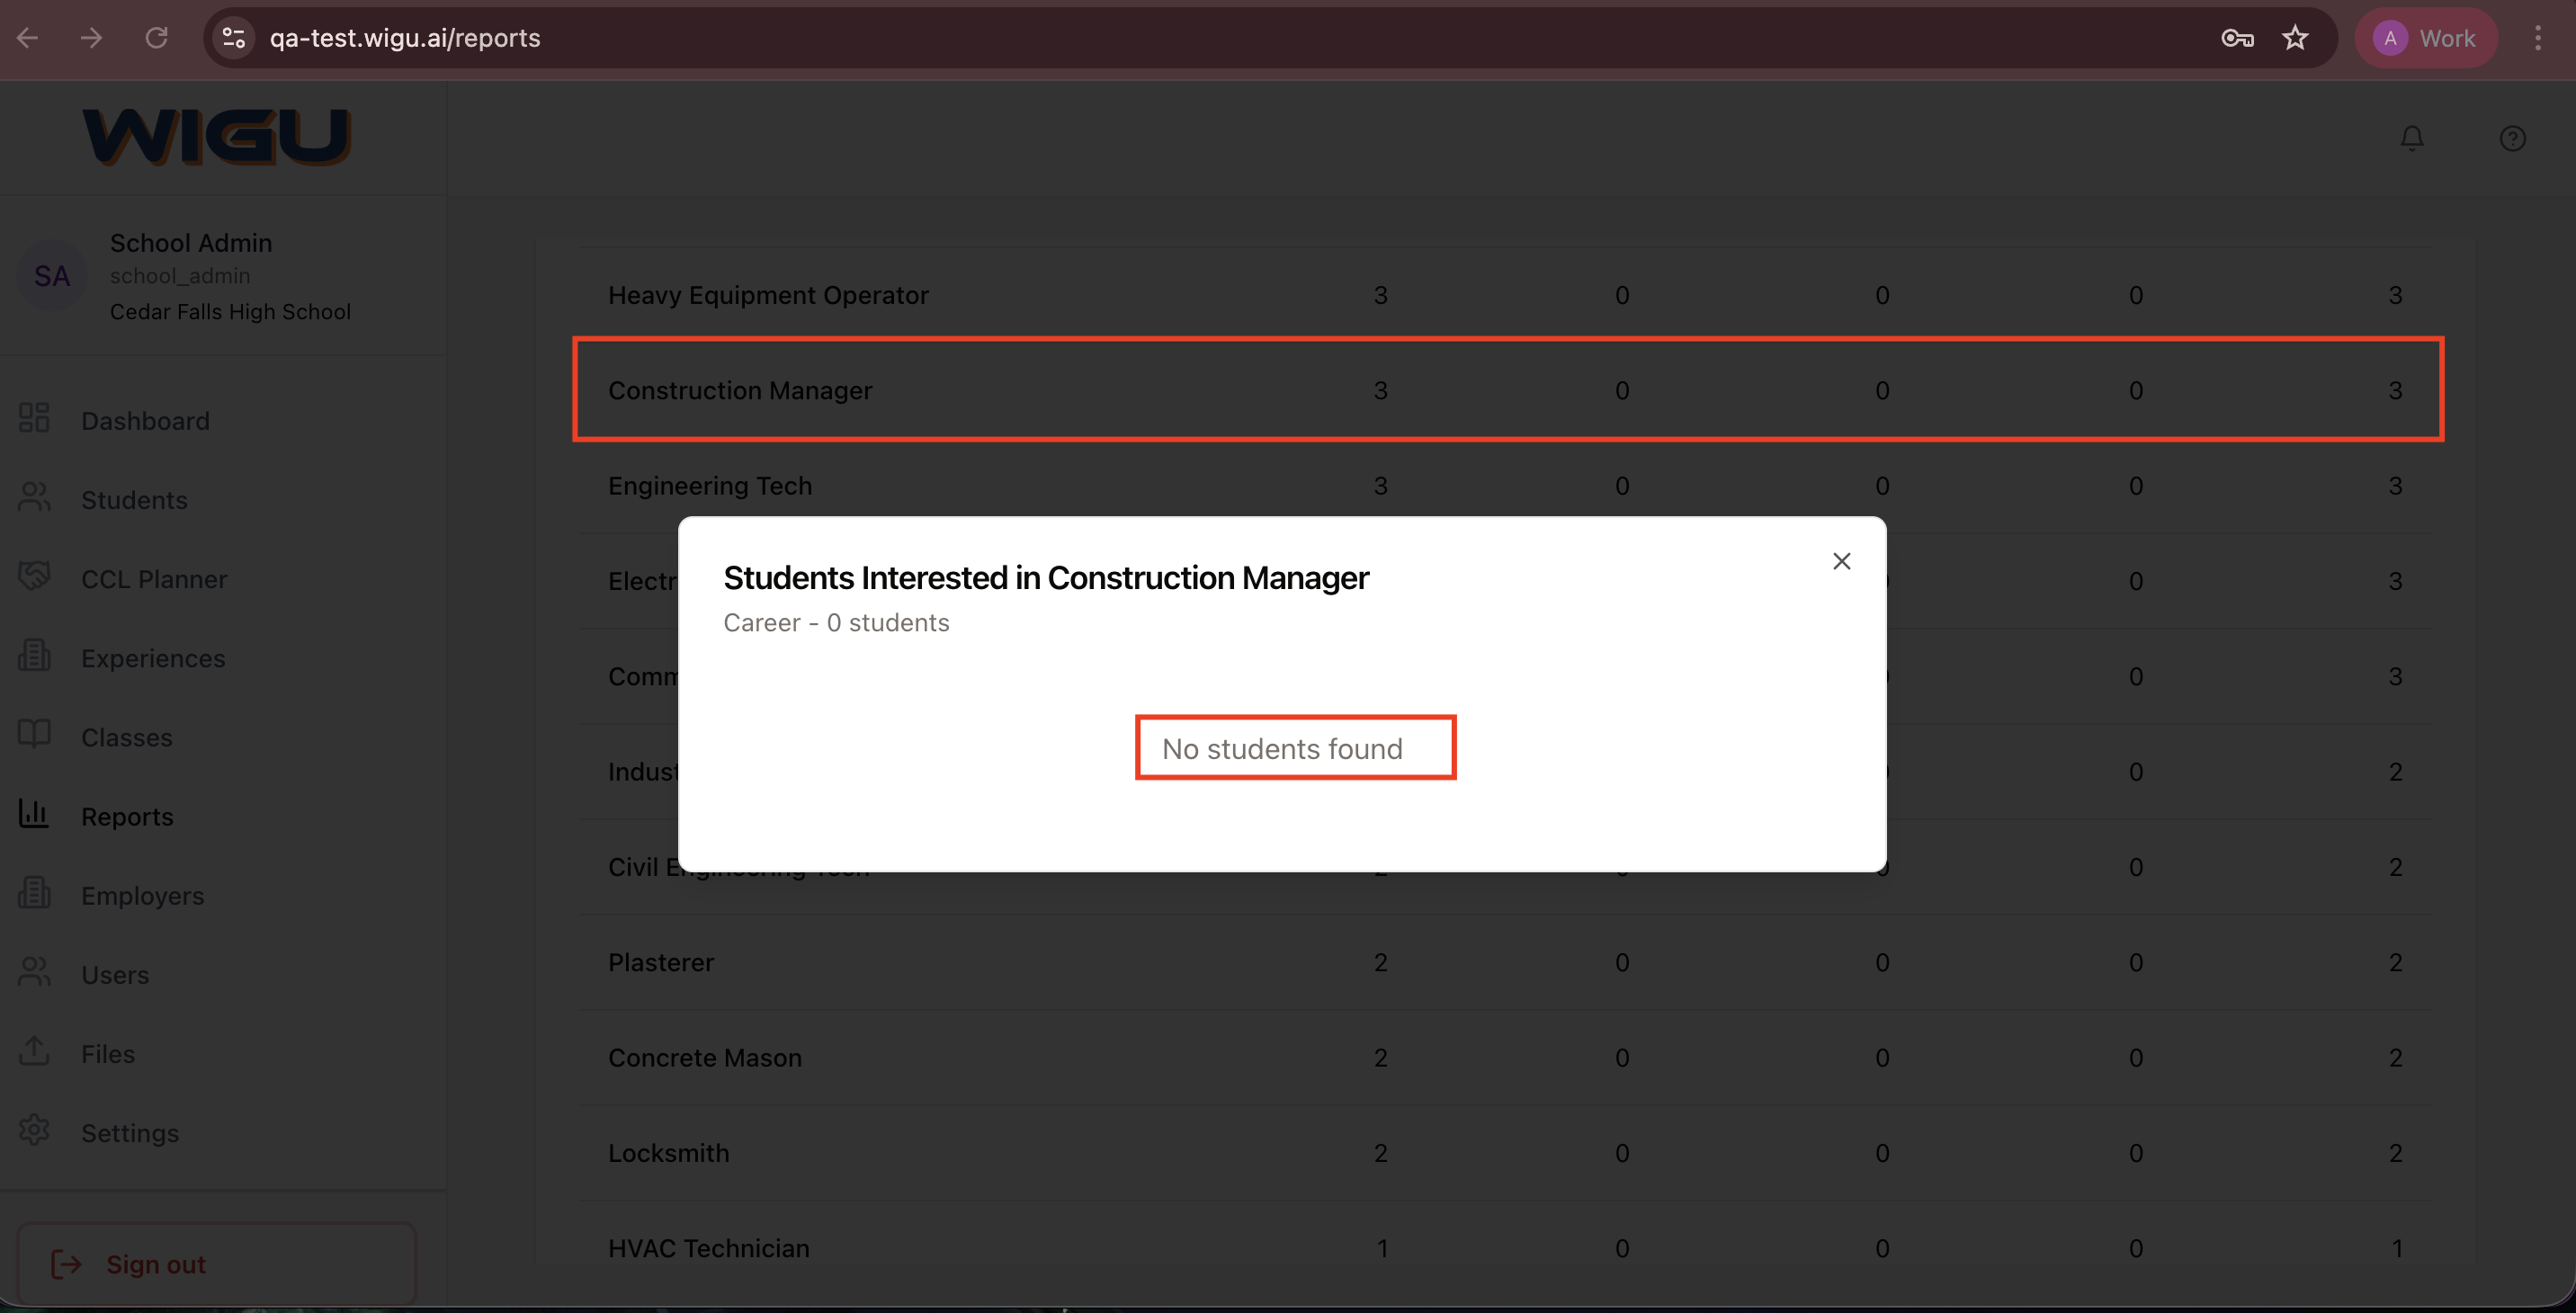The image size is (2576, 1313).
Task: Click the WIGU logo
Action: 216,137
